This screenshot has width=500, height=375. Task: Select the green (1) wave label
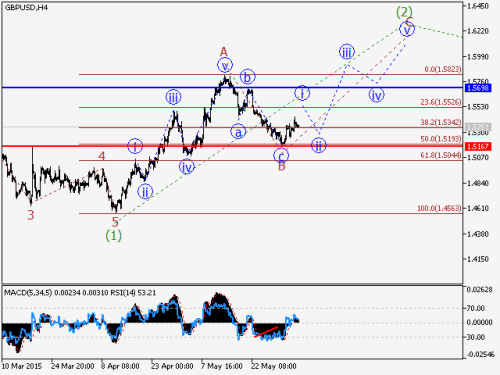click(x=114, y=236)
